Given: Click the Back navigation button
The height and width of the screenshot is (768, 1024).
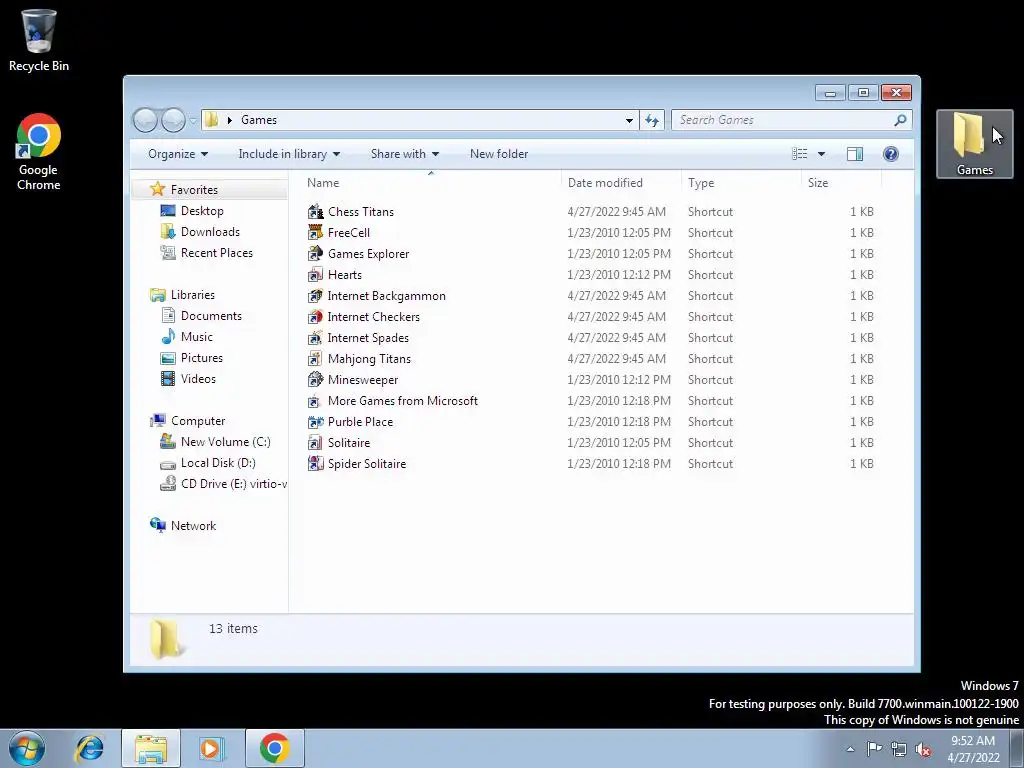Looking at the screenshot, I should [145, 120].
